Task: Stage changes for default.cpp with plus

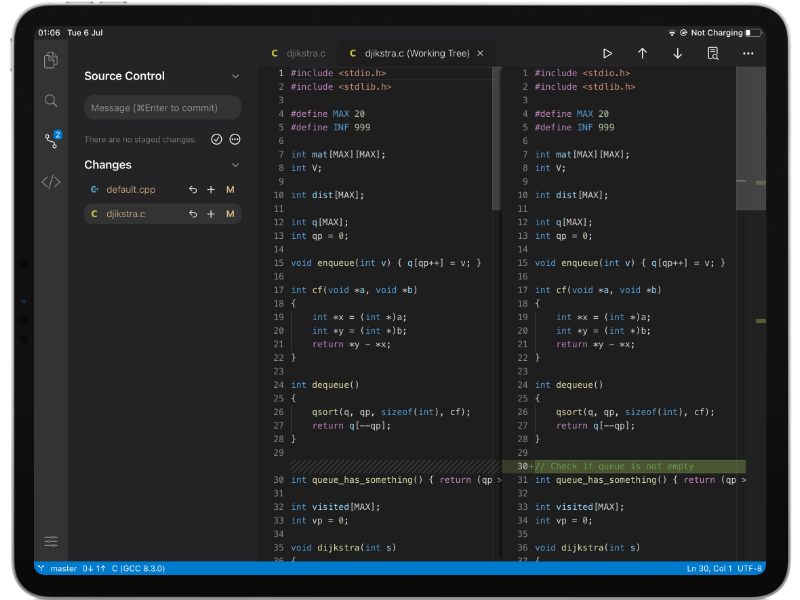Action: (x=211, y=190)
